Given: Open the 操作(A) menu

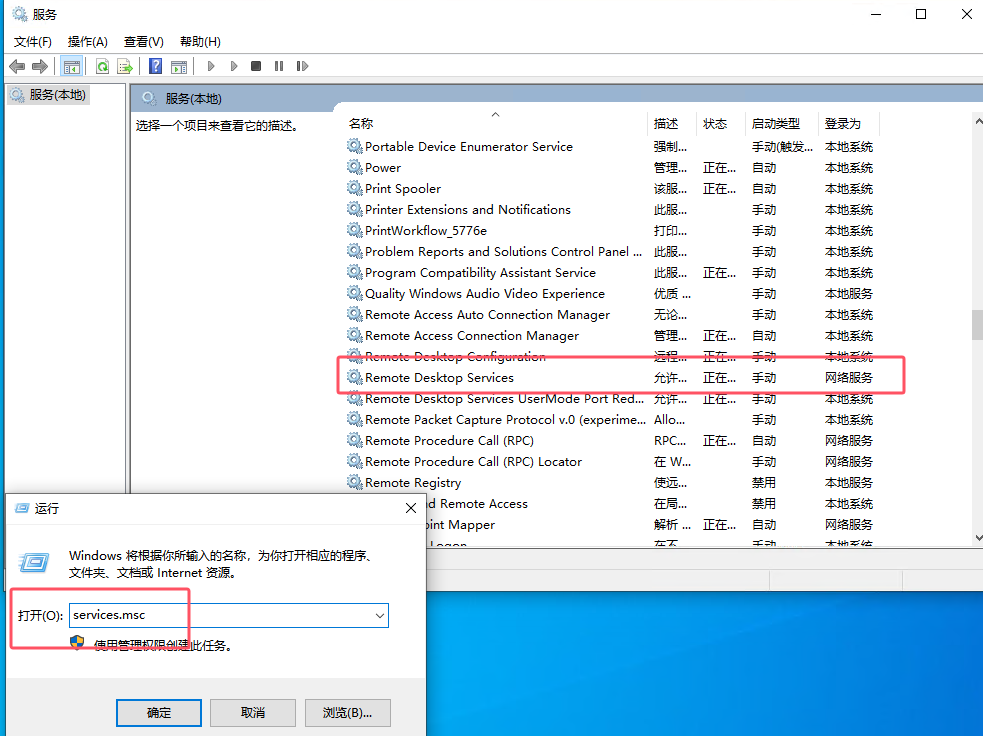Looking at the screenshot, I should pyautogui.click(x=88, y=42).
